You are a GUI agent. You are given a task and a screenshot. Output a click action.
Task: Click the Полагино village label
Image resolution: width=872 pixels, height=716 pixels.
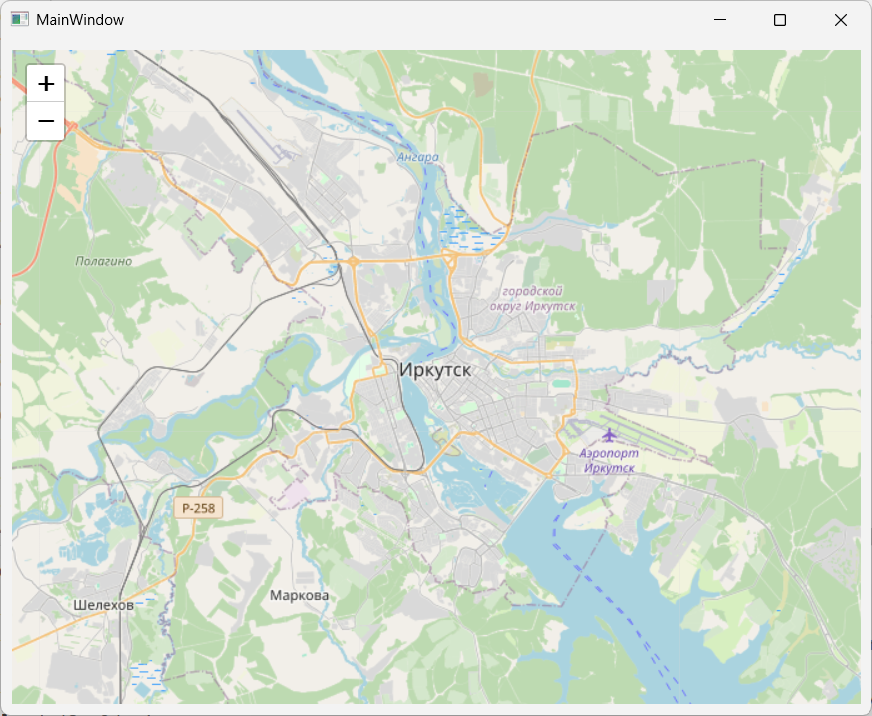coord(103,261)
